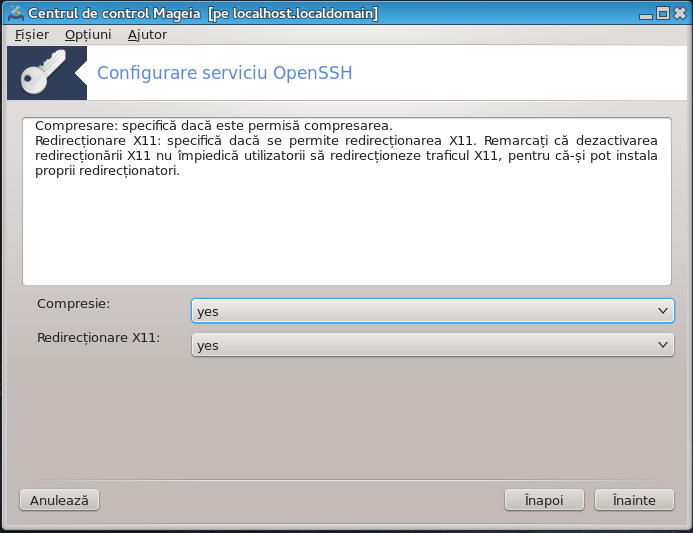Maximize the Centrul de control Mageia window

click(x=663, y=13)
